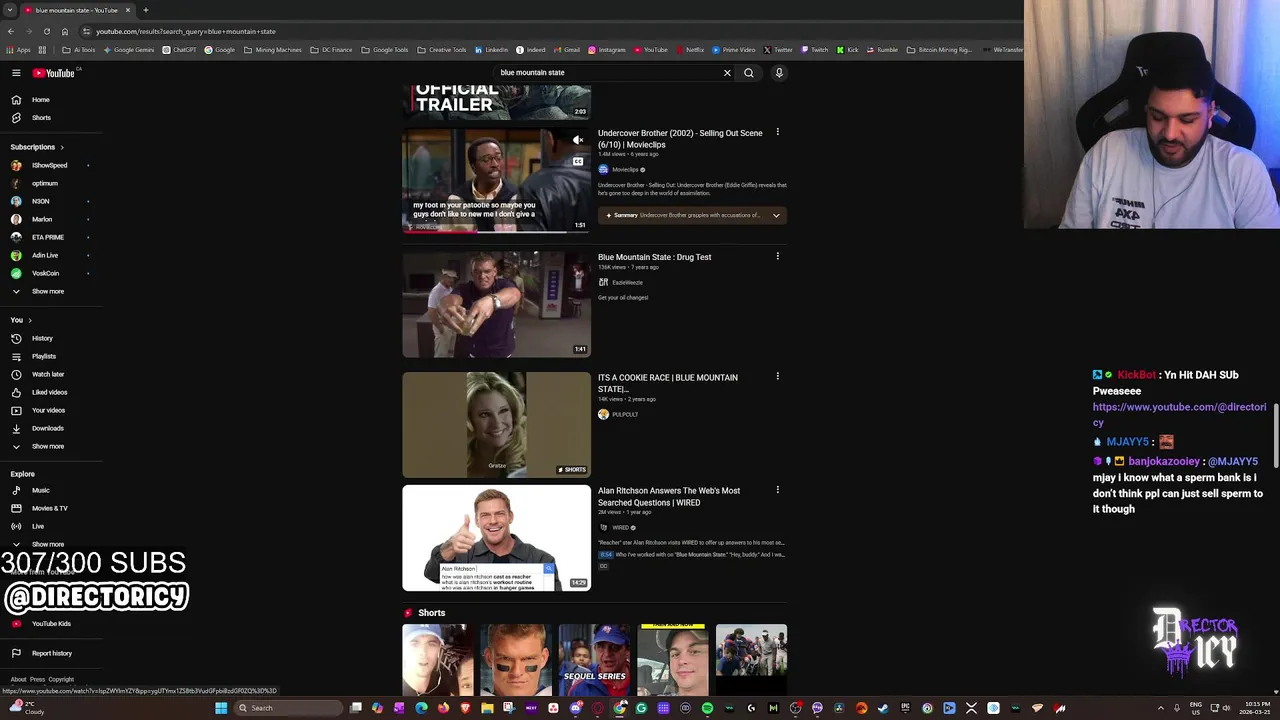1280x720 pixels.
Task: Open the Cookie Race Shorts thumbnail
Action: pyautogui.click(x=496, y=425)
